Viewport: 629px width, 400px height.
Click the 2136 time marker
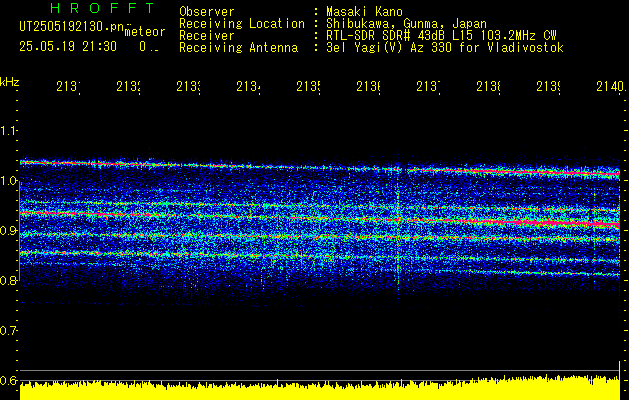pos(369,87)
